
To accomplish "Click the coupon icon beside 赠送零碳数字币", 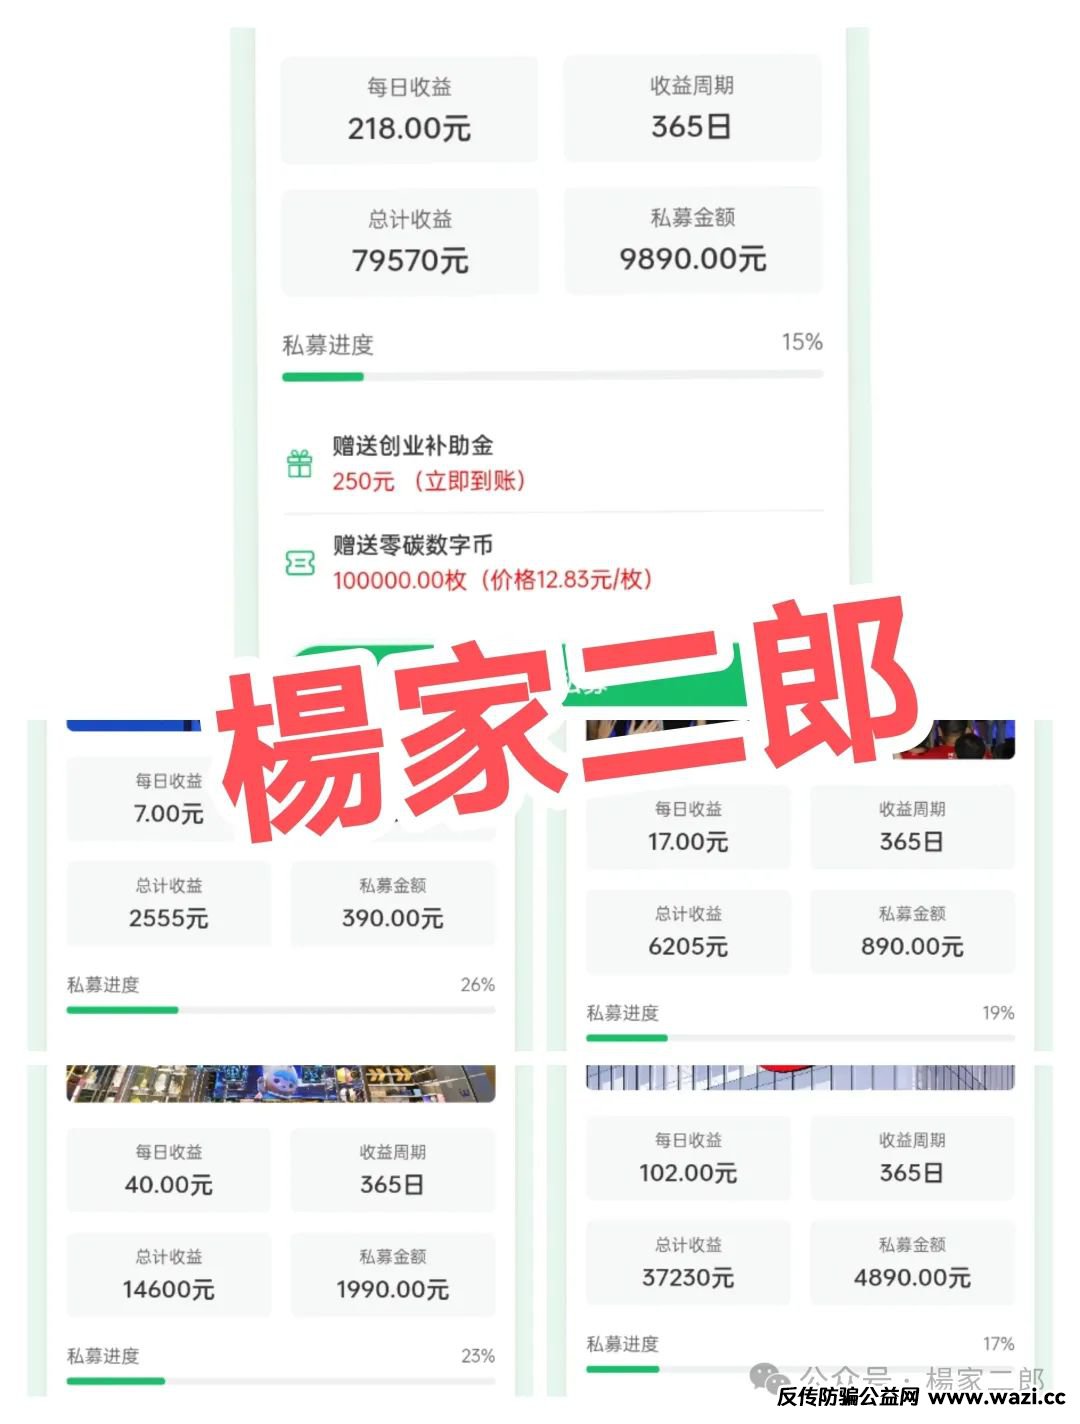I will 300,564.
